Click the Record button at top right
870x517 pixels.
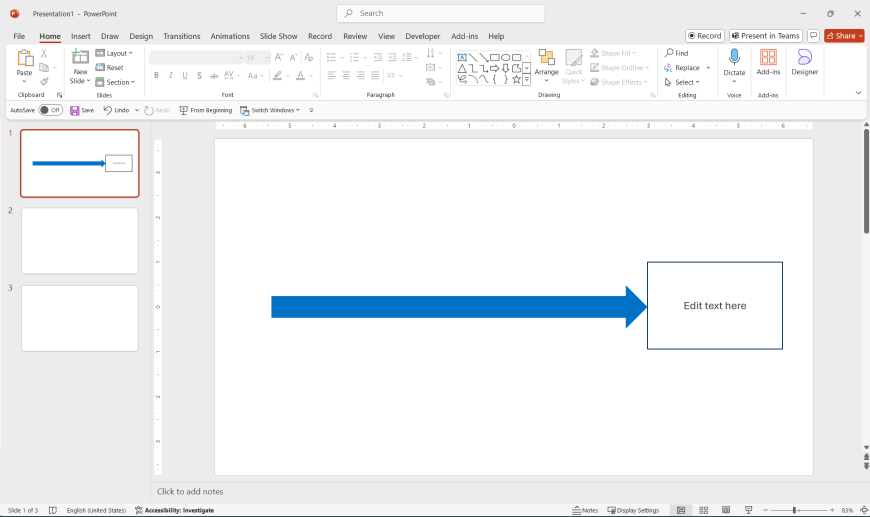[705, 36]
